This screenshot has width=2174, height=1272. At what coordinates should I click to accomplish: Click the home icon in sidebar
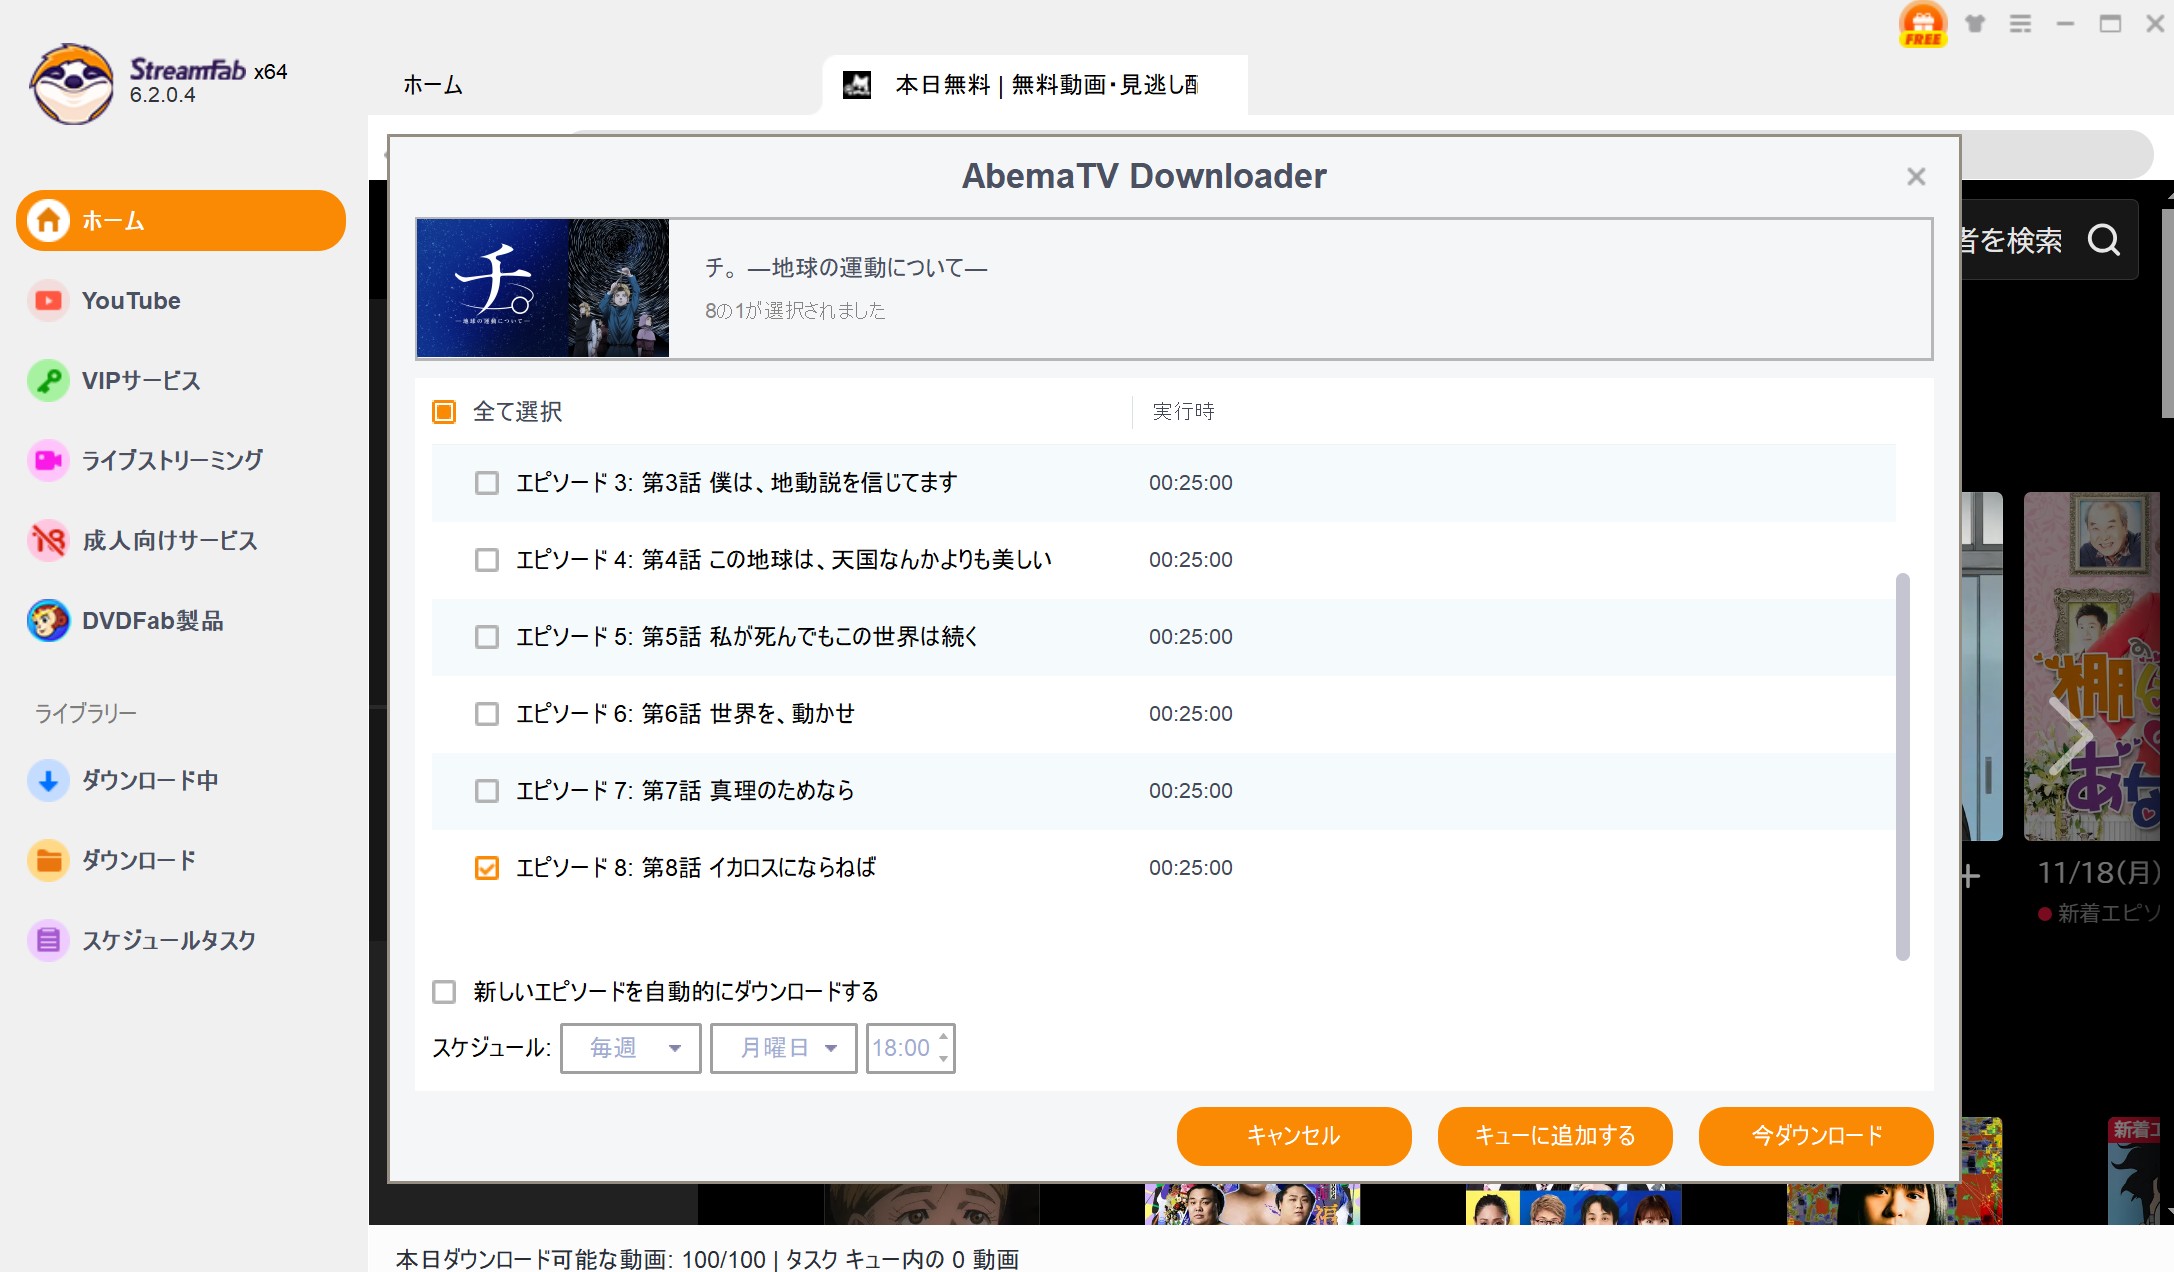coord(48,220)
